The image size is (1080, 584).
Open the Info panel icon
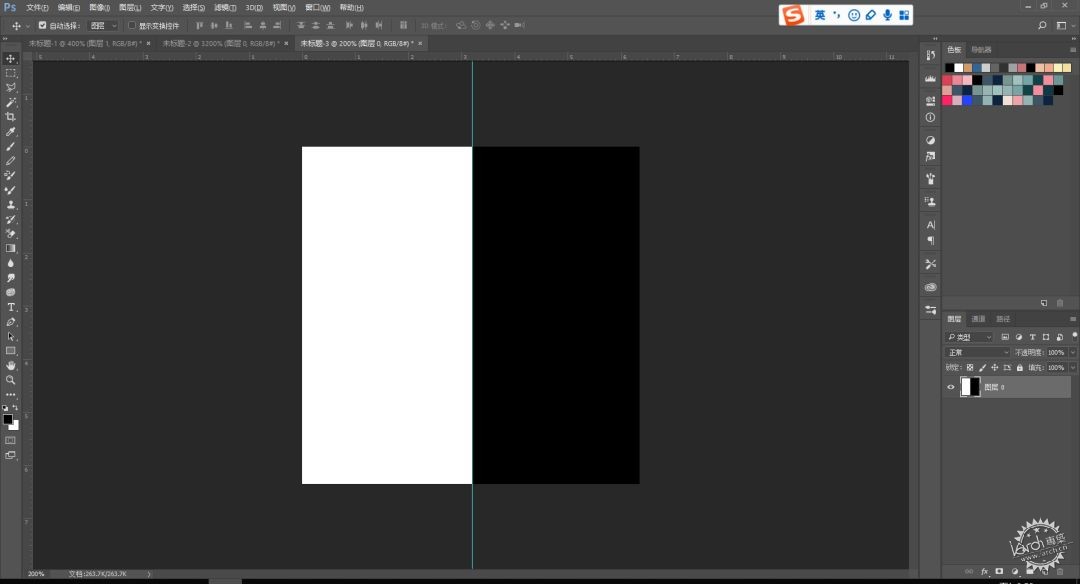(931, 117)
